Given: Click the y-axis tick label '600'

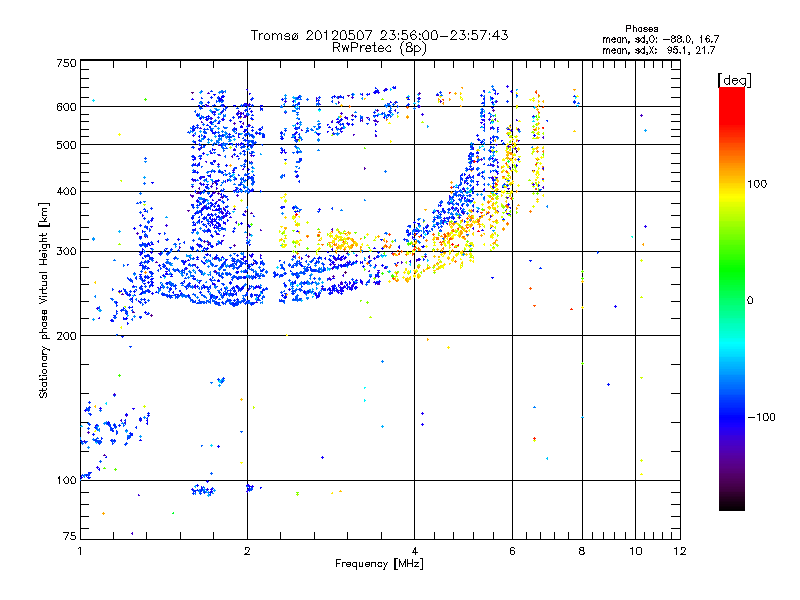Looking at the screenshot, I should point(66,107).
